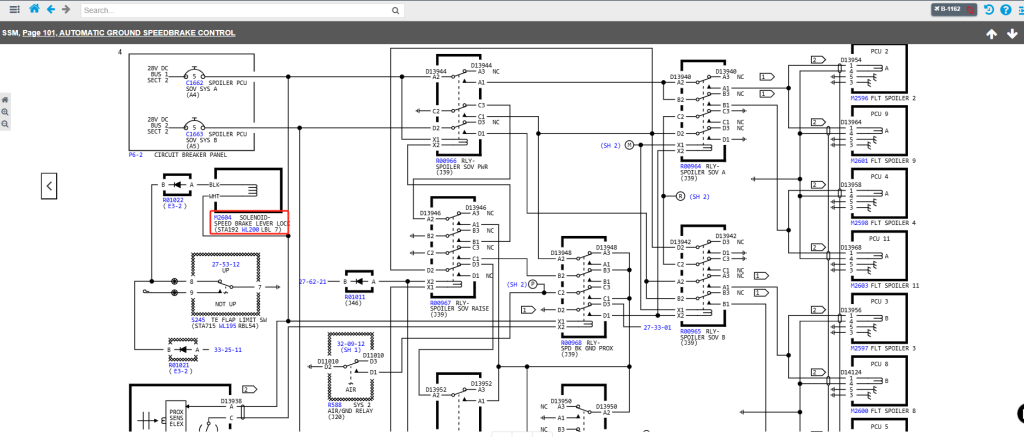Open the M2596 FLT spoiler 2 link

coord(859,98)
